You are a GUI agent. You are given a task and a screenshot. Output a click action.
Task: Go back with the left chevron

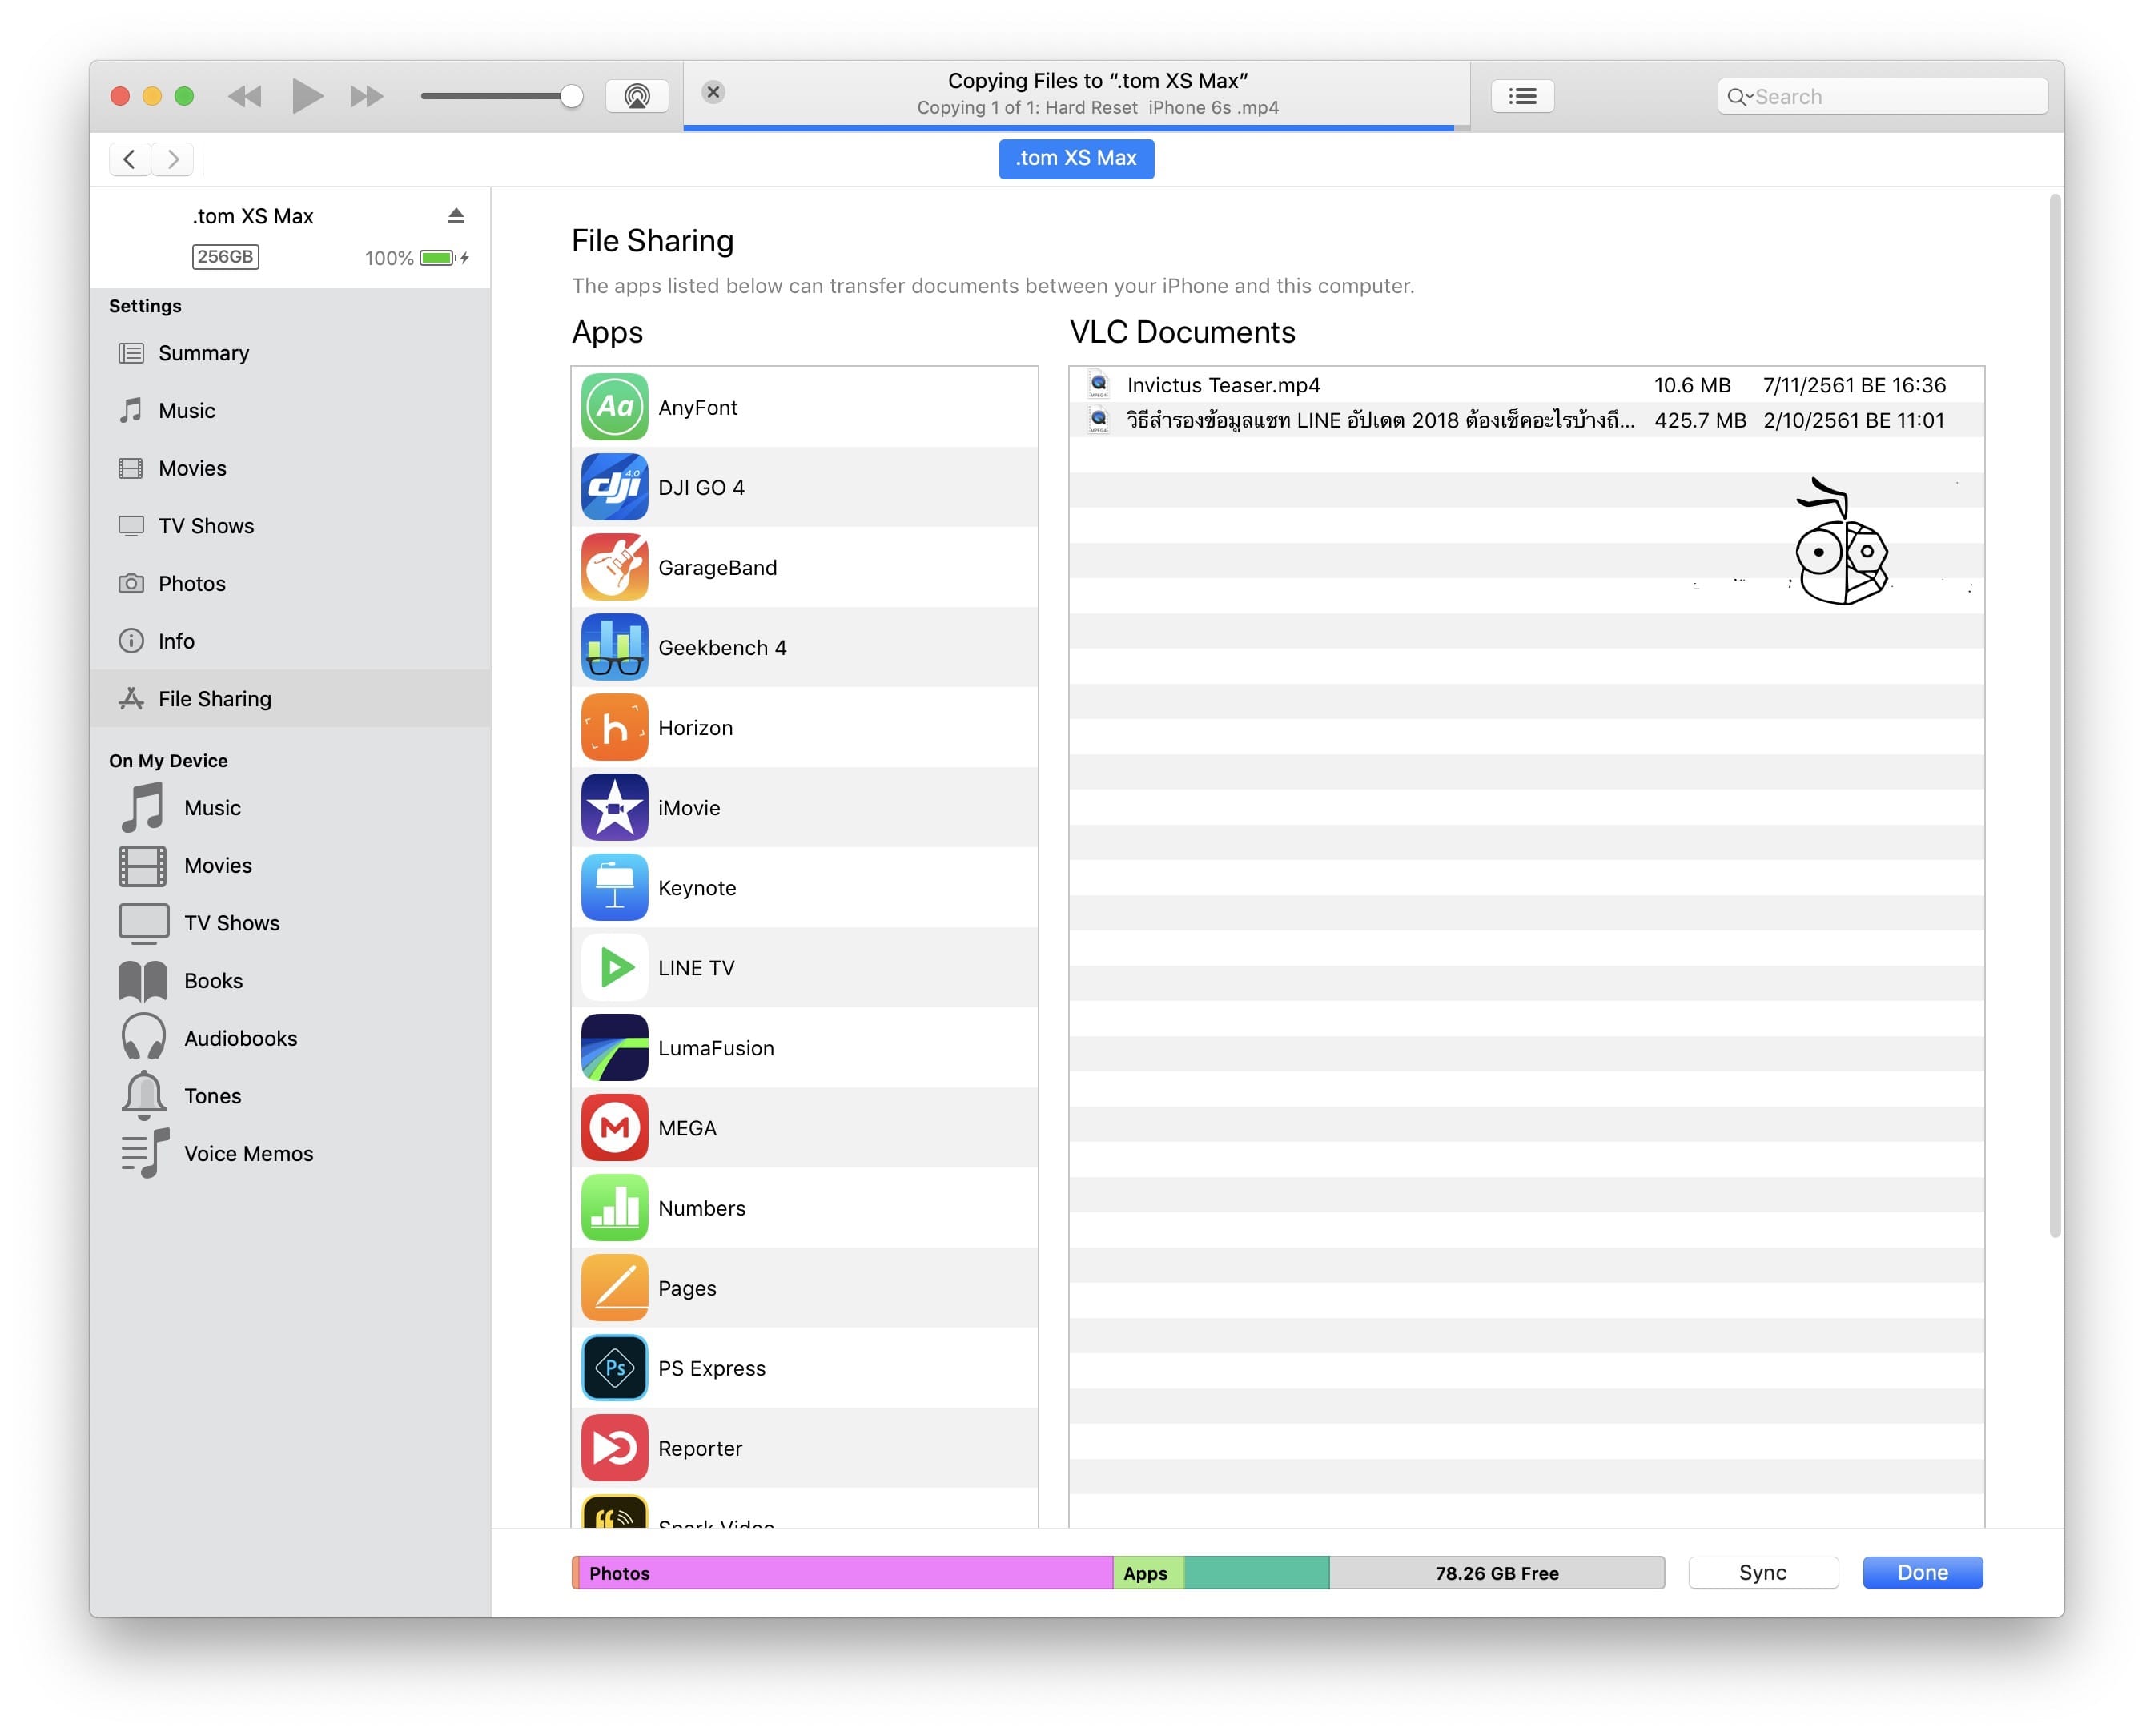129,159
